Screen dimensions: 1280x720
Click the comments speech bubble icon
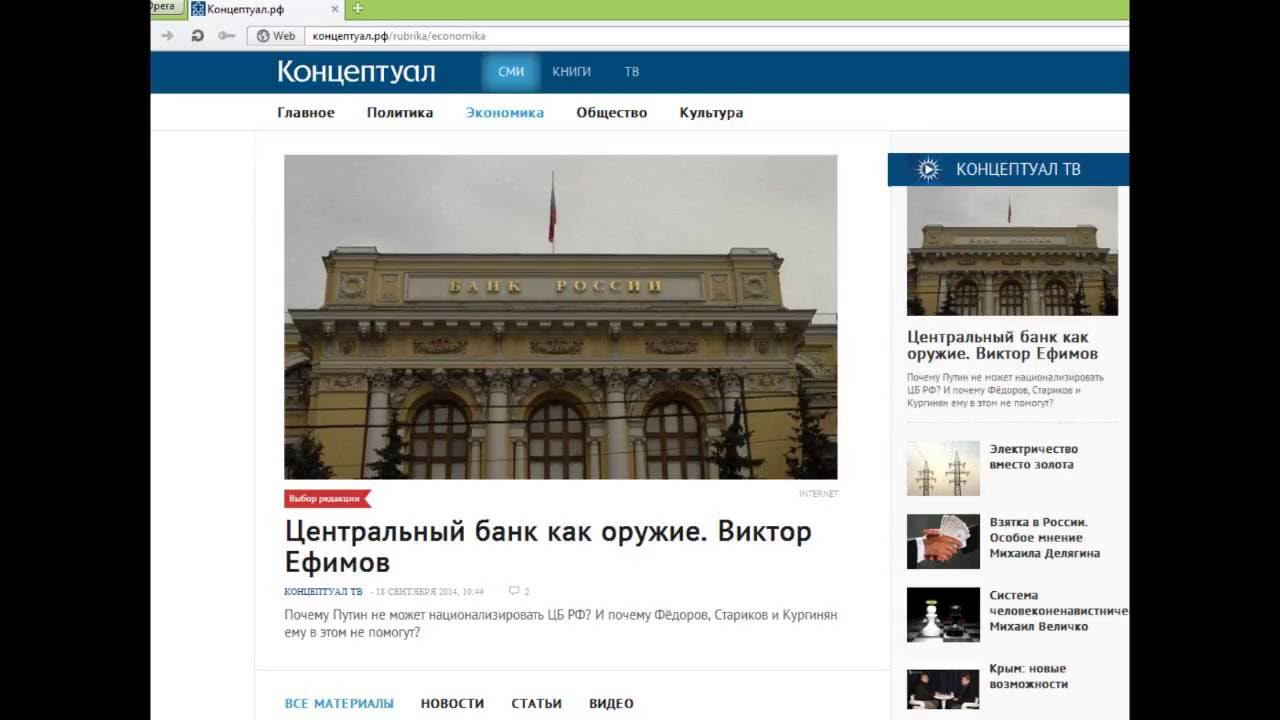[x=514, y=591]
